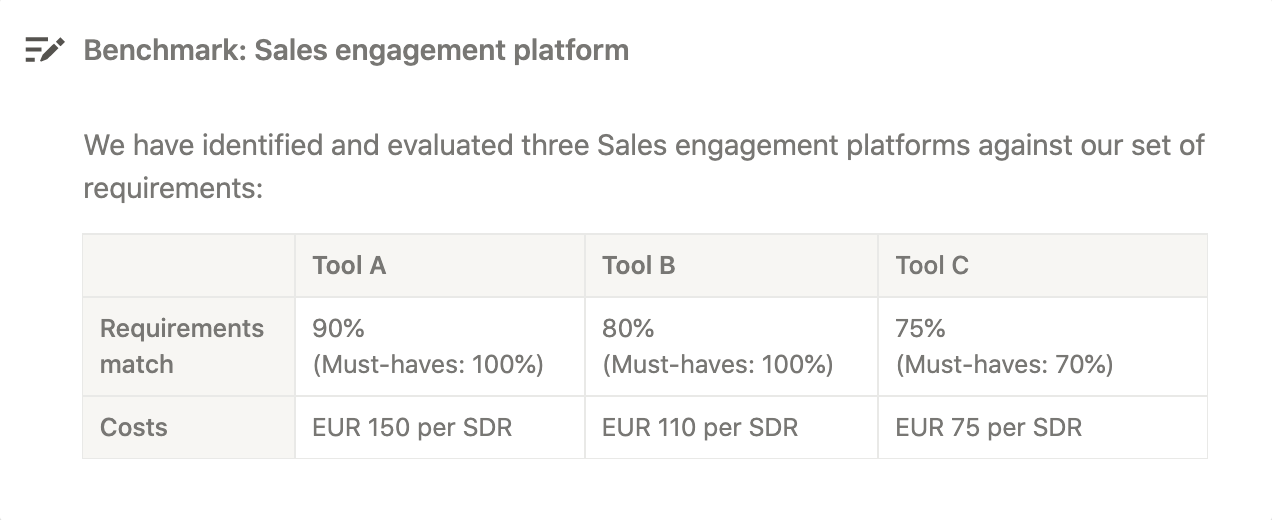Click the empty top-left table header cell
1272x520 pixels.
(189, 265)
